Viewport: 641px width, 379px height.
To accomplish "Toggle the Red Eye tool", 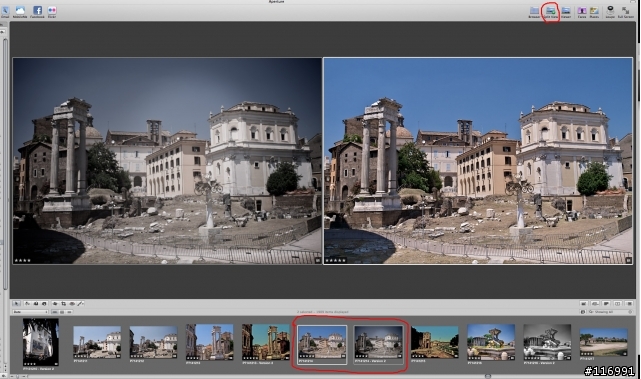I will (72, 304).
